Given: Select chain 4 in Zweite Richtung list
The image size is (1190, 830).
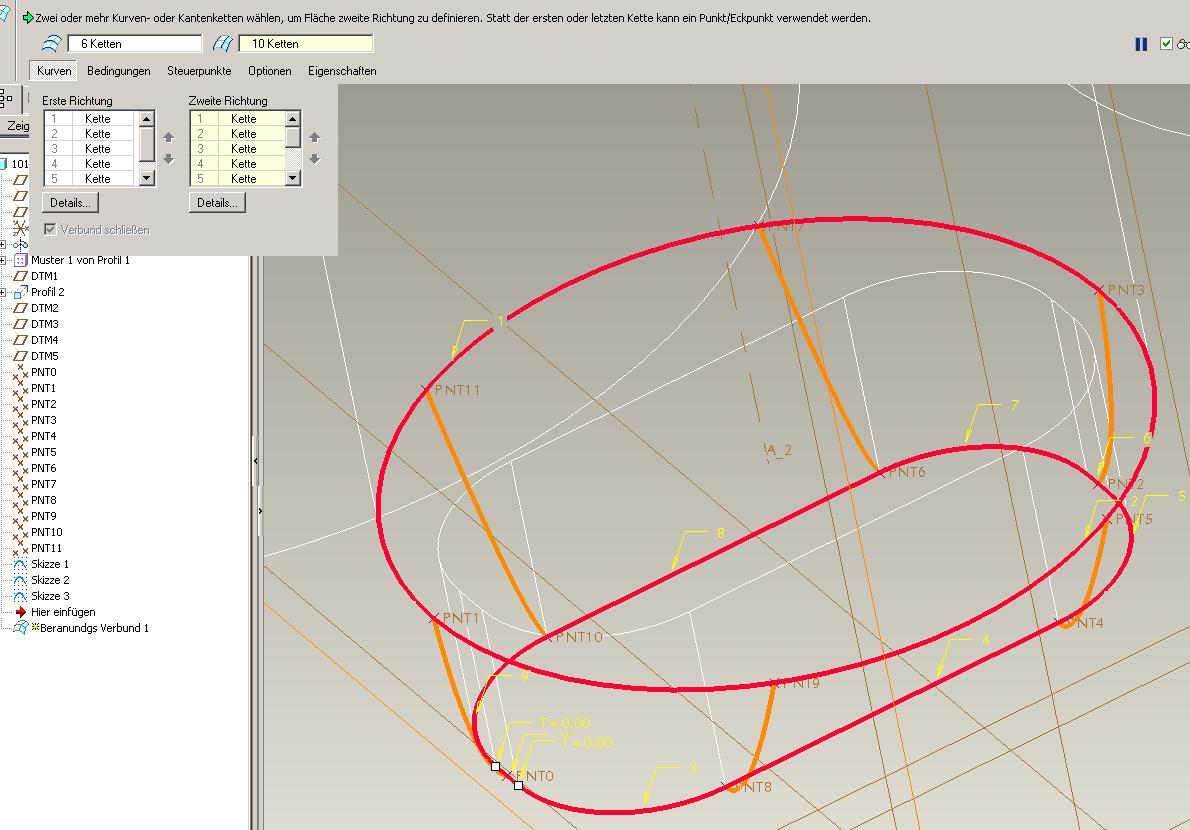Looking at the screenshot, I should (x=238, y=164).
